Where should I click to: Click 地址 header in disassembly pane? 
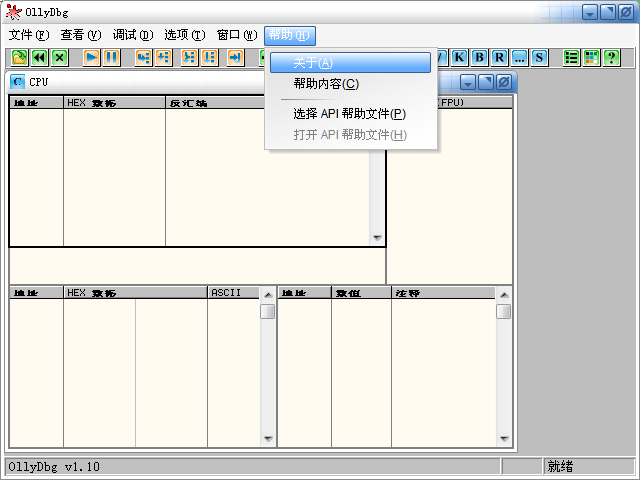(x=36, y=102)
